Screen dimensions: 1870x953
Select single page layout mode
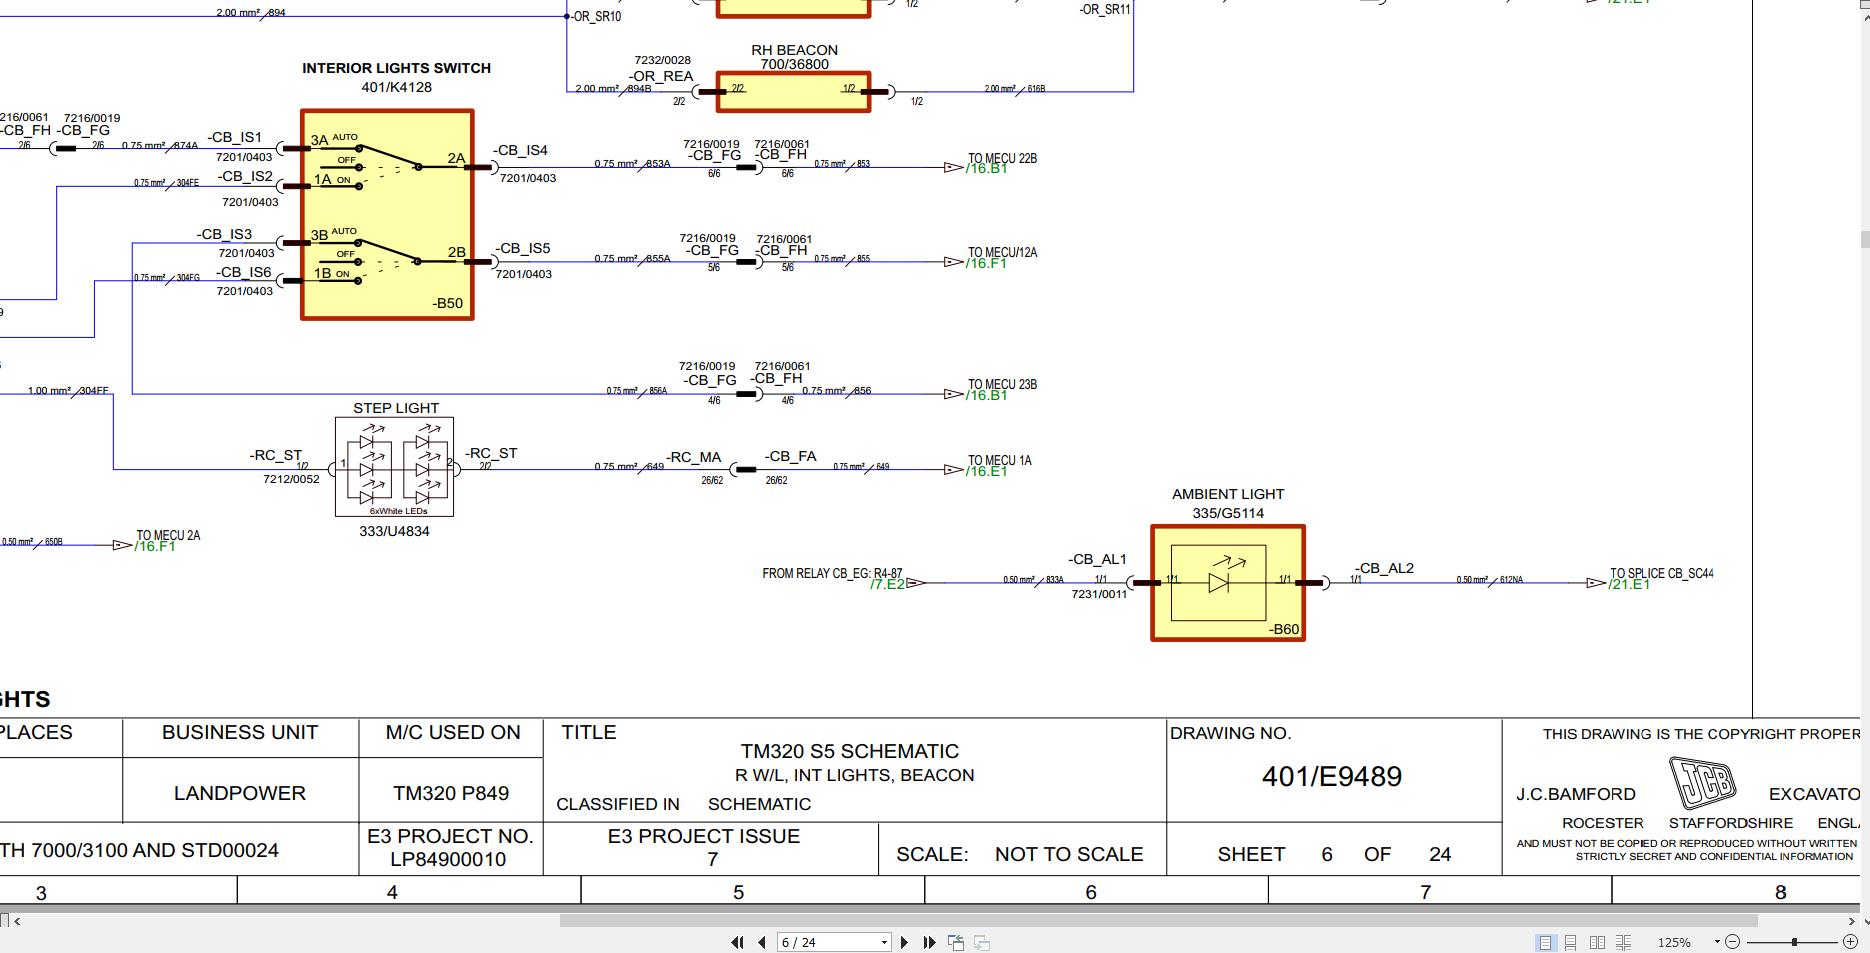[1545, 942]
